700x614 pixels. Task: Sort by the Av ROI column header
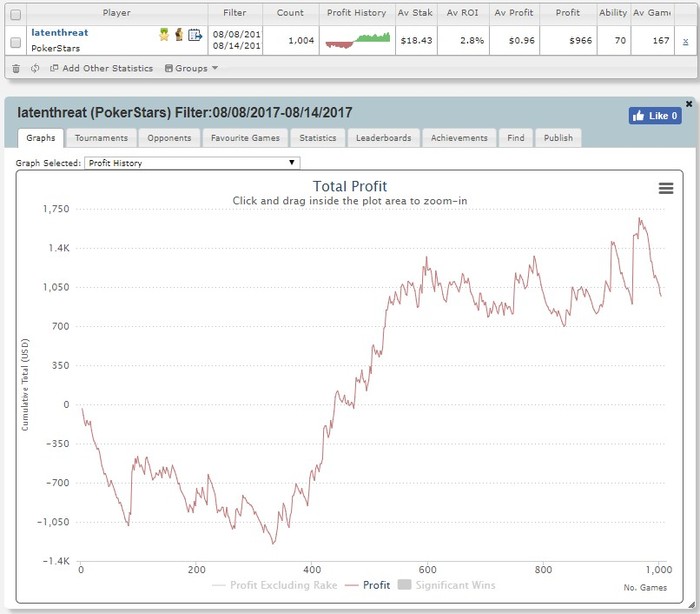click(x=462, y=13)
